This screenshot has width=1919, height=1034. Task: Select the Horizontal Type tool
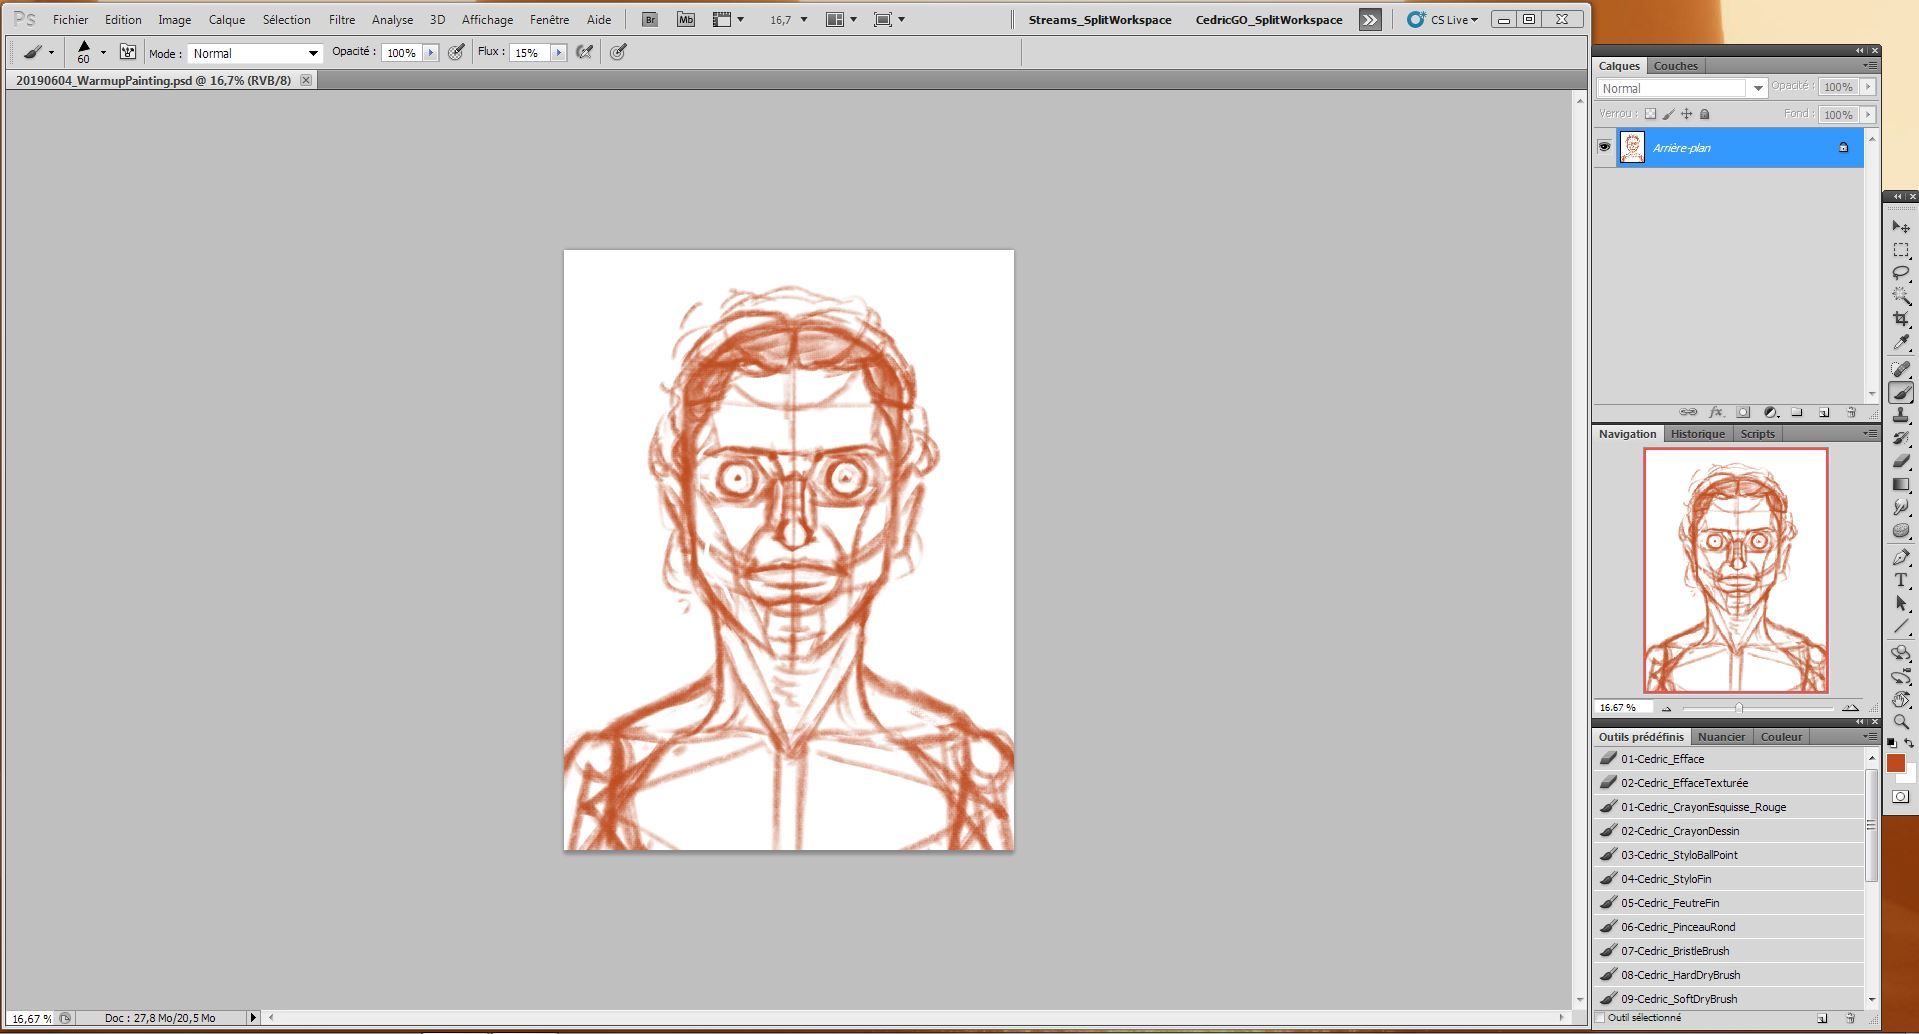pyautogui.click(x=1901, y=580)
